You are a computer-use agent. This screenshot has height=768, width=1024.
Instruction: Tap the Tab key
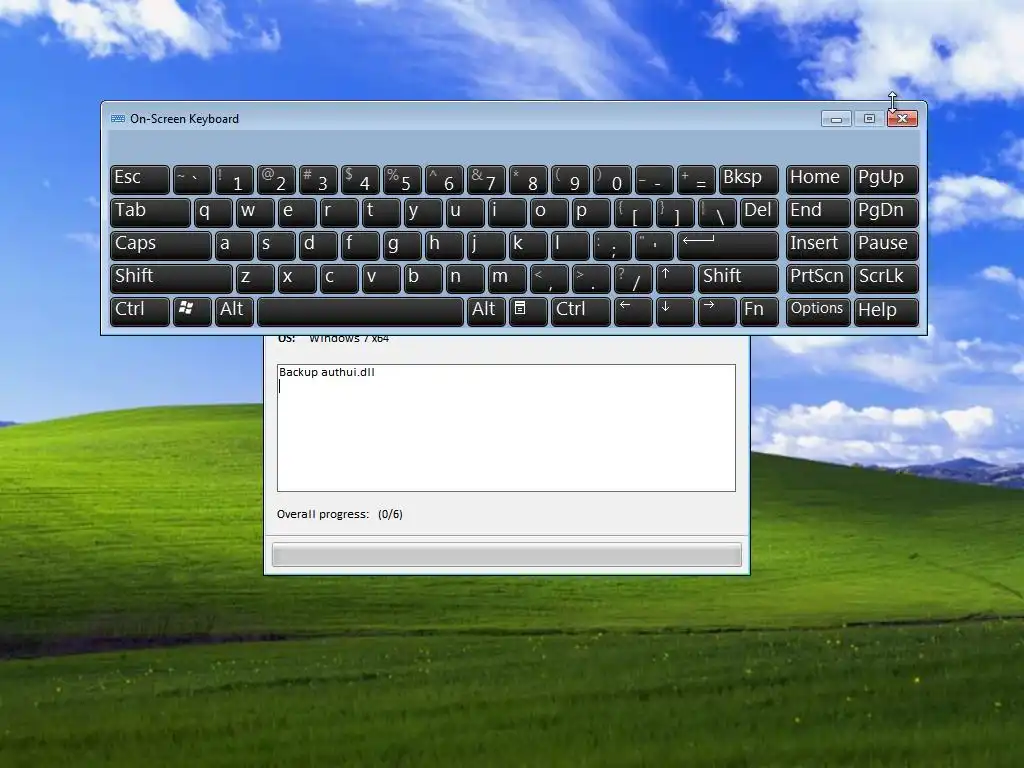pos(150,212)
